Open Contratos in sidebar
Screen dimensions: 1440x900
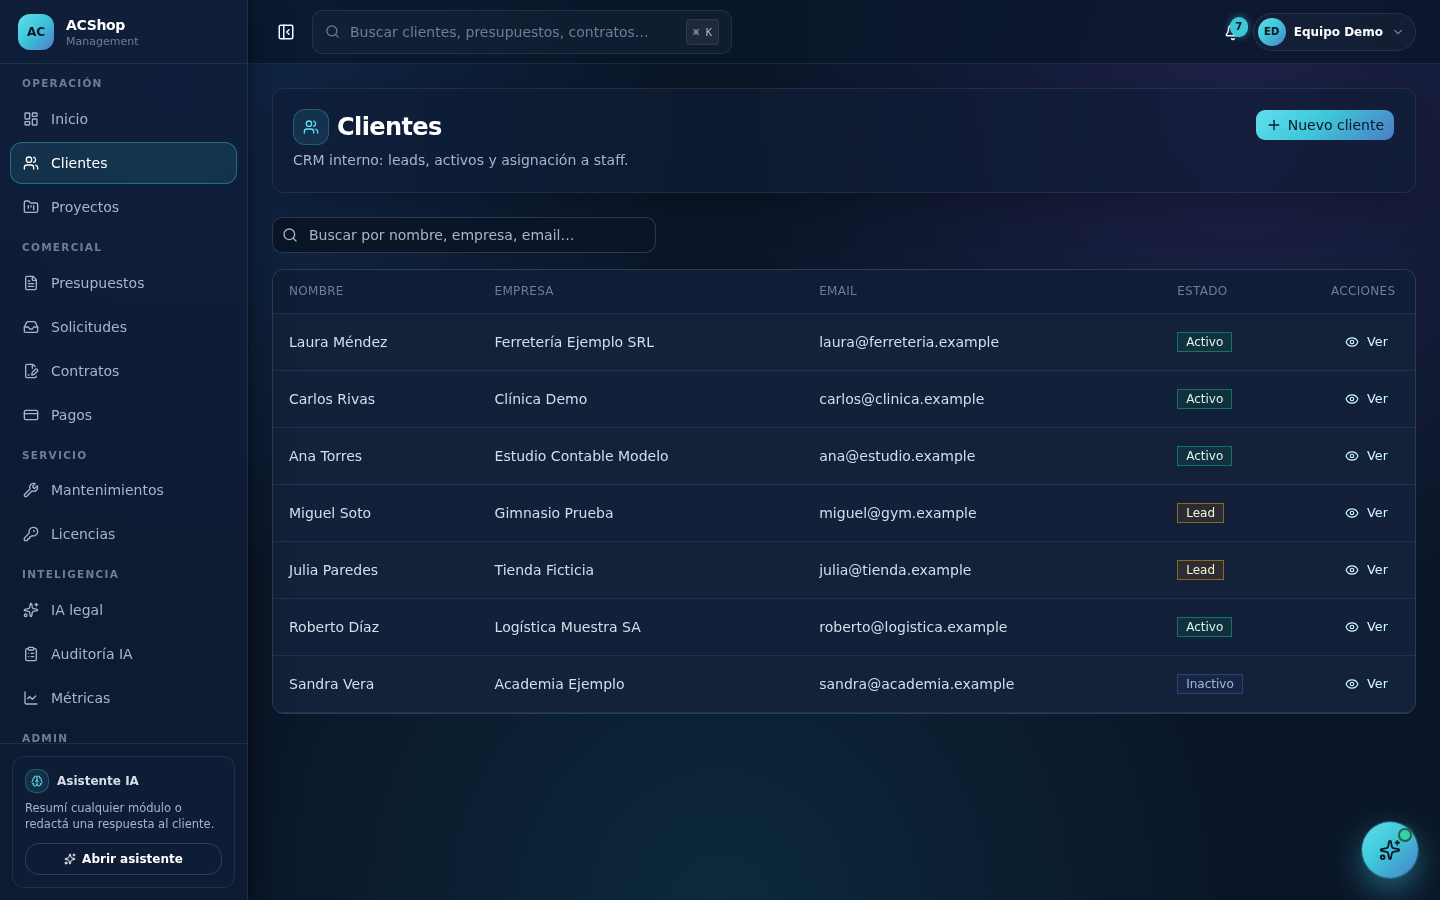pos(123,371)
